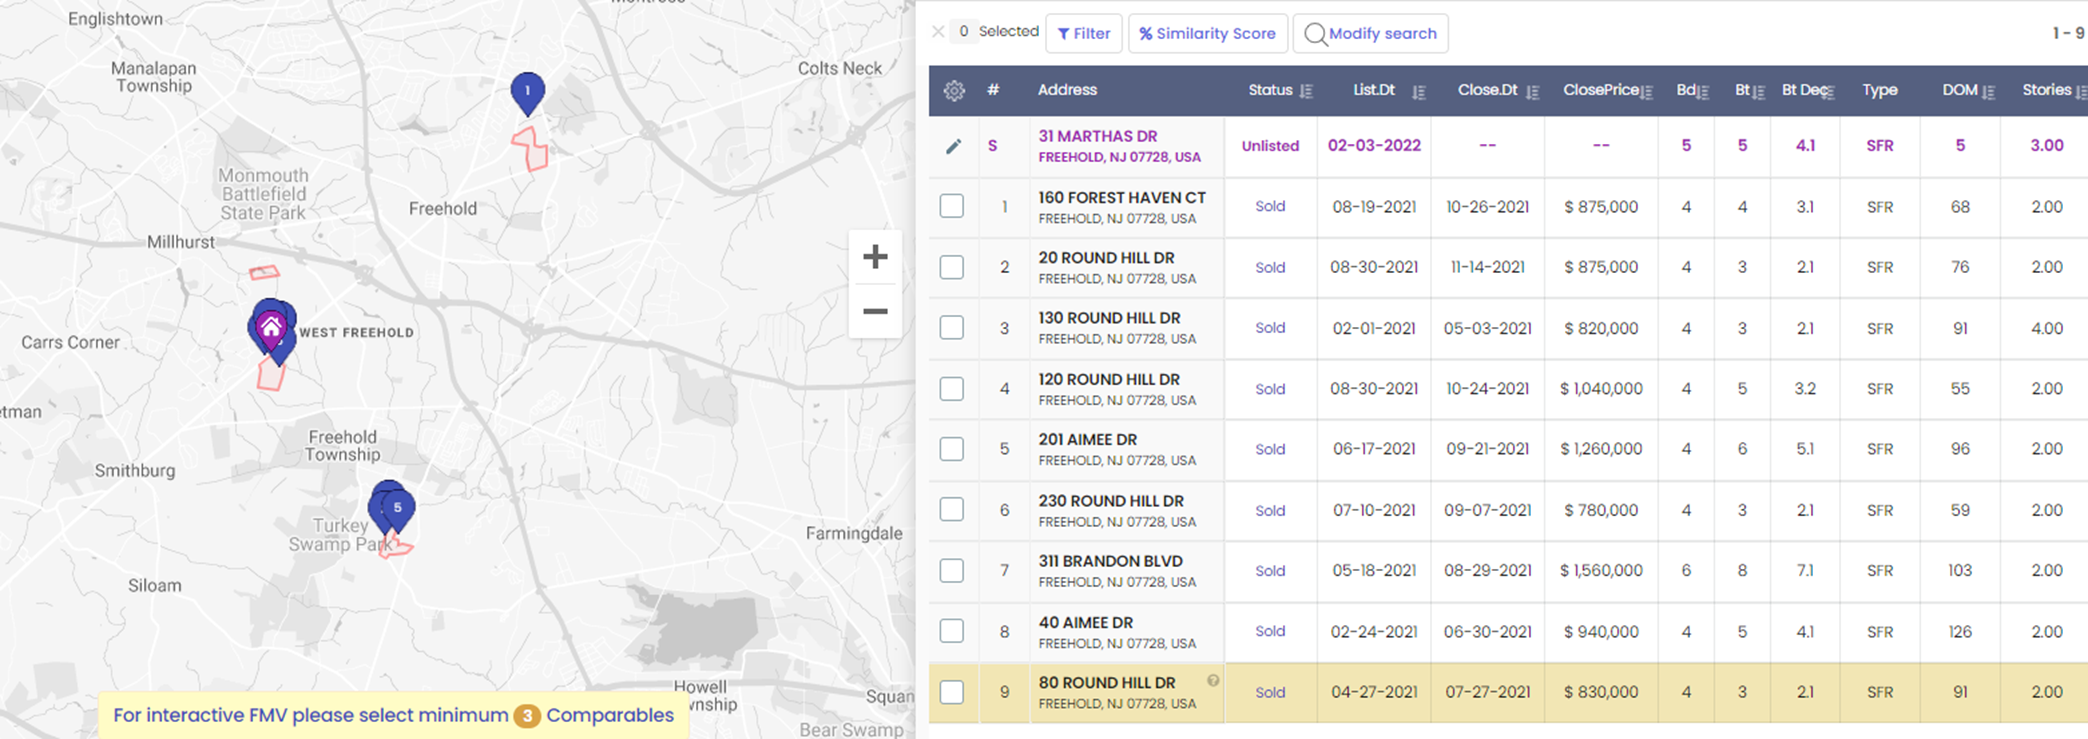Image resolution: width=2088 pixels, height=739 pixels.
Task: Click the pencil edit icon for subject property
Action: point(953,146)
